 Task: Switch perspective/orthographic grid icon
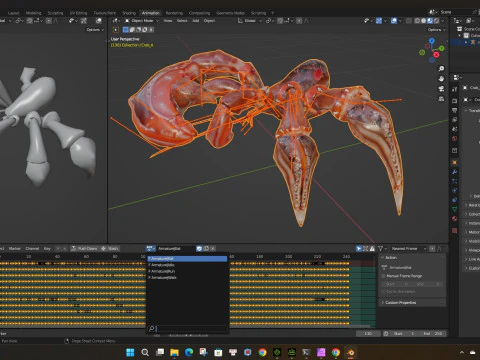pyautogui.click(x=441, y=99)
